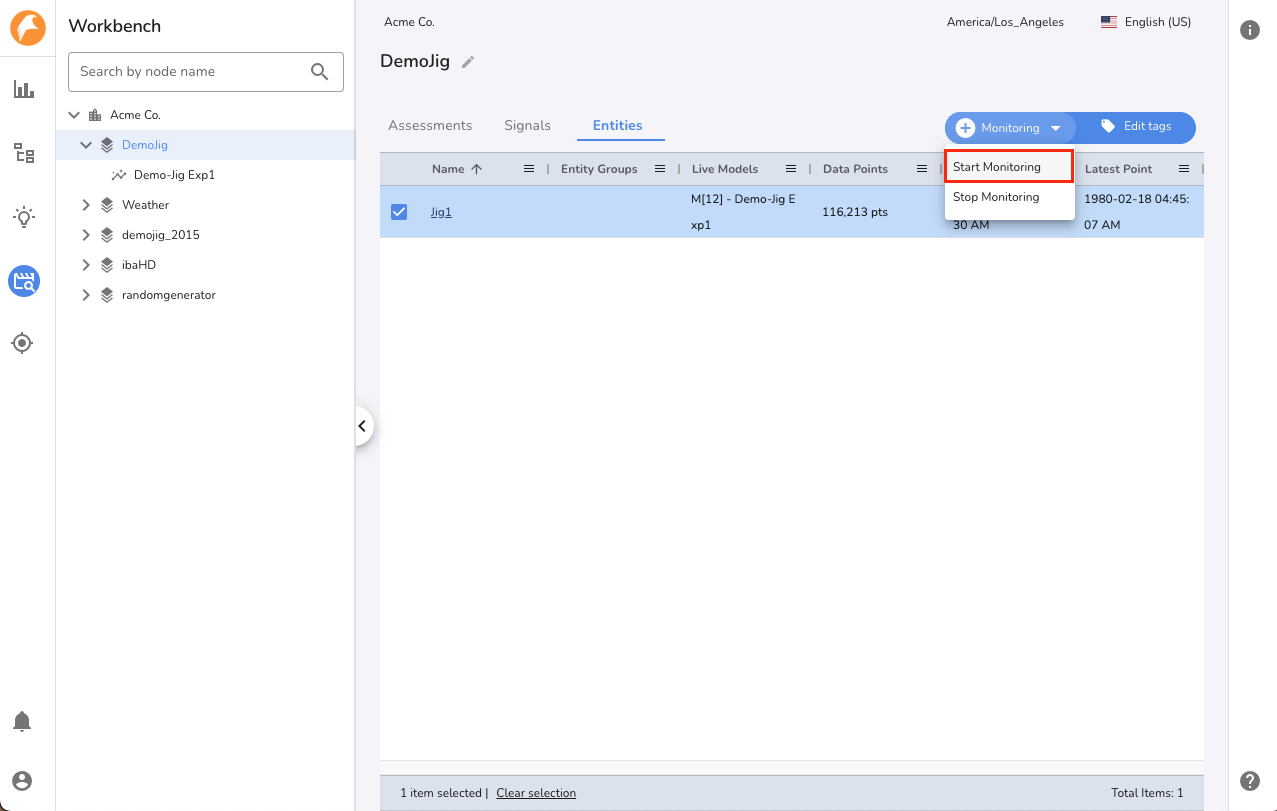Click the US flag language icon
1277x811 pixels.
(1109, 22)
